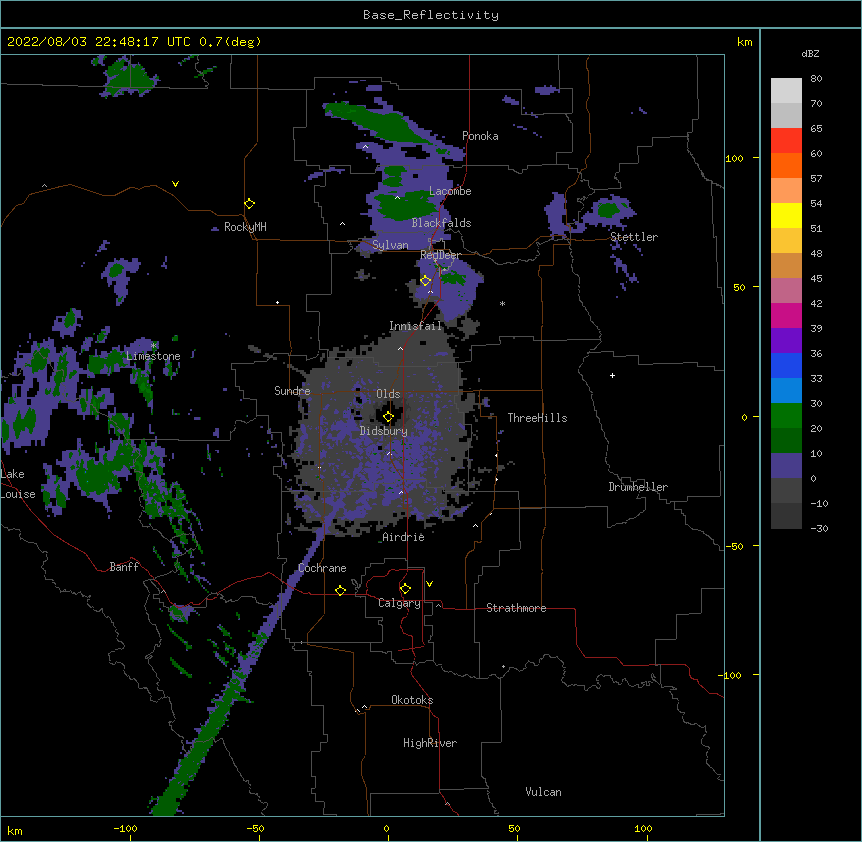
Task: Click the Lacombe city label
Action: 450,191
